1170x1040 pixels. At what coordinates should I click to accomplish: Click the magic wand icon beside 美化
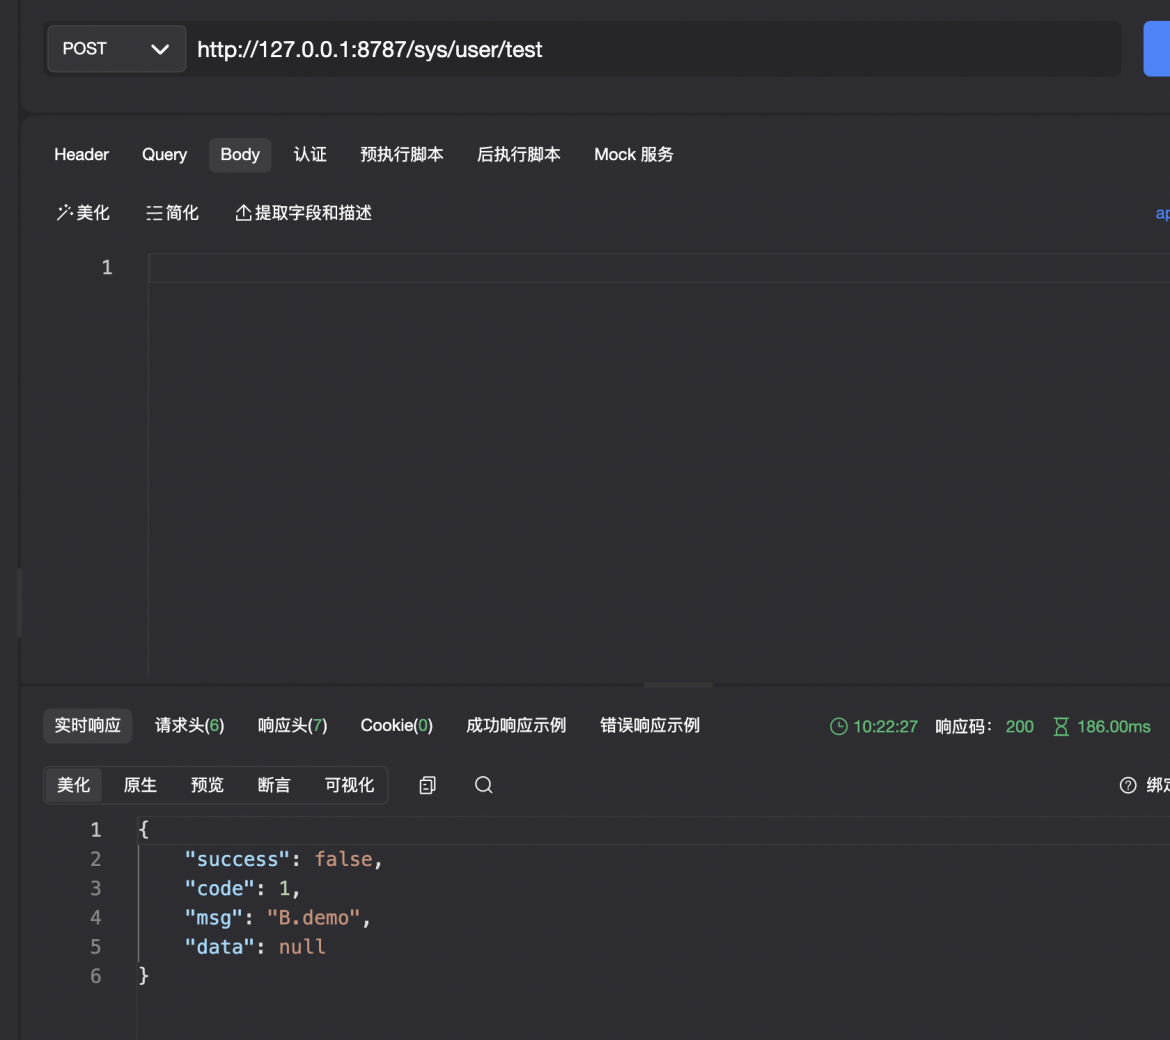click(64, 213)
